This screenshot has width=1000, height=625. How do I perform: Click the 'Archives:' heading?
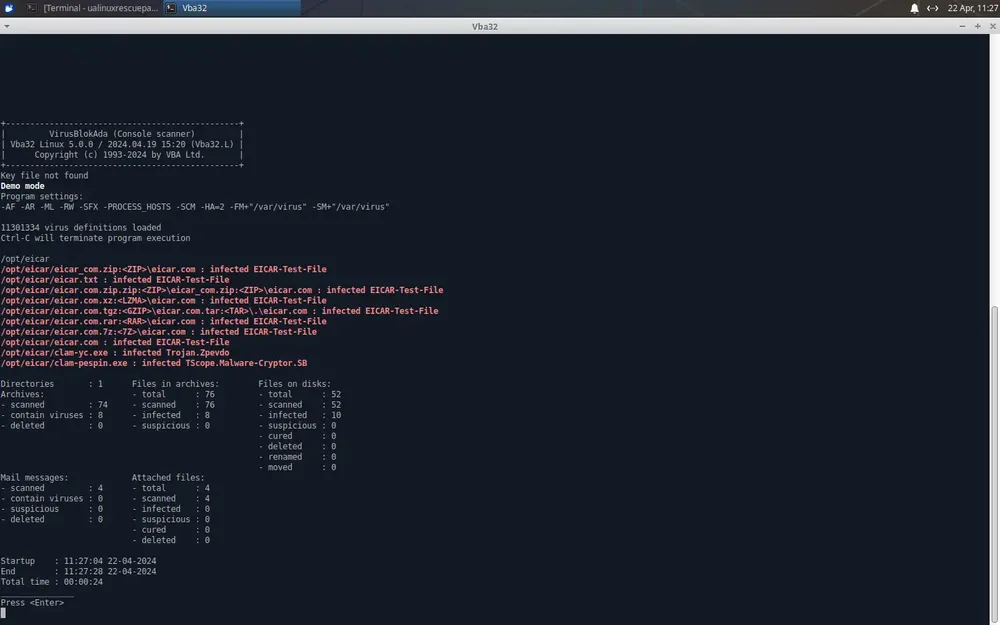[22, 394]
